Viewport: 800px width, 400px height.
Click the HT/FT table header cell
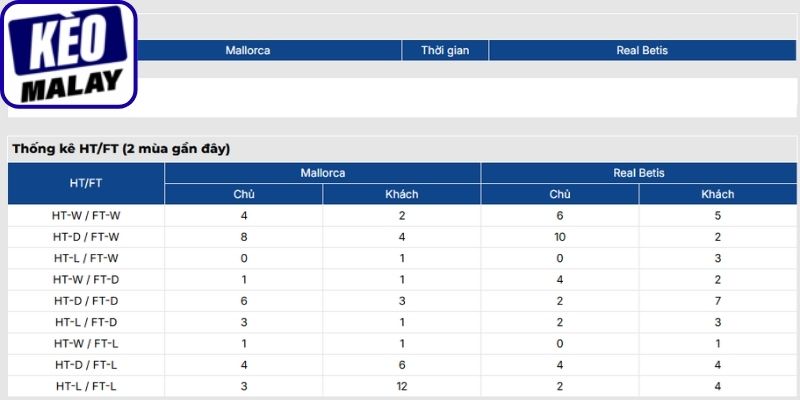[x=86, y=184]
